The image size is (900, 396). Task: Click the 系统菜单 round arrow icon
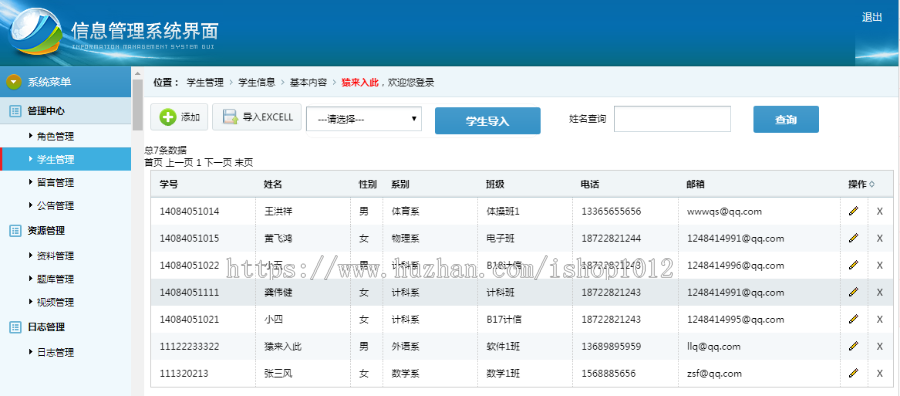tap(14, 82)
